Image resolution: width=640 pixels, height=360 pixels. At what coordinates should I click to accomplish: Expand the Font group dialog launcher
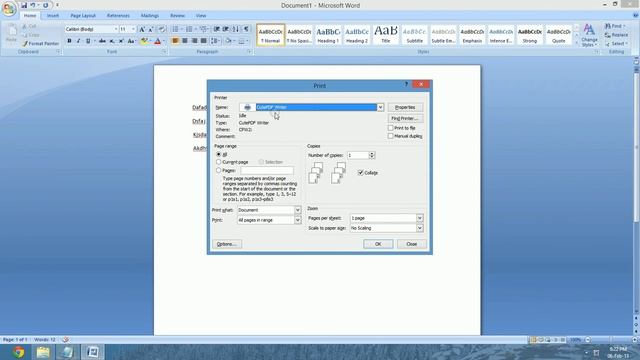tap(164, 52)
